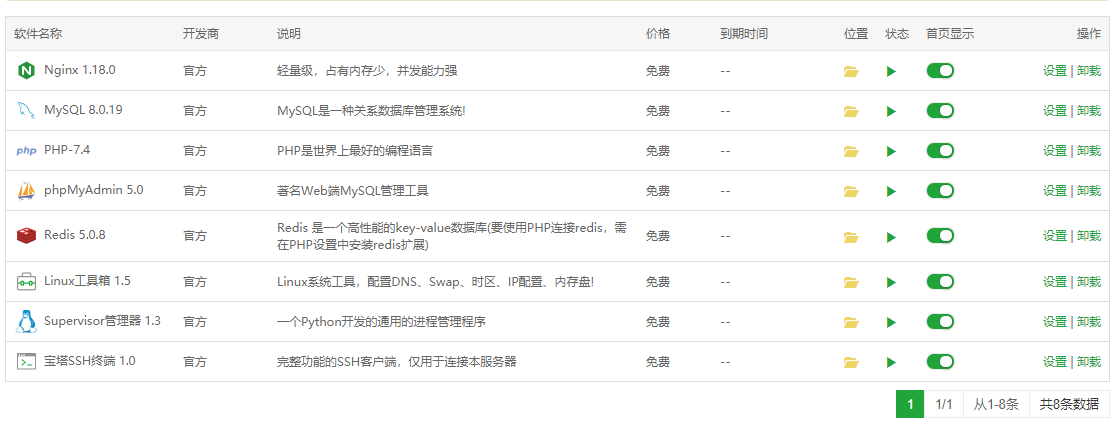The height and width of the screenshot is (428, 1119).
Task: Toggle homepage display for Nginx 1.18.0
Action: point(940,71)
